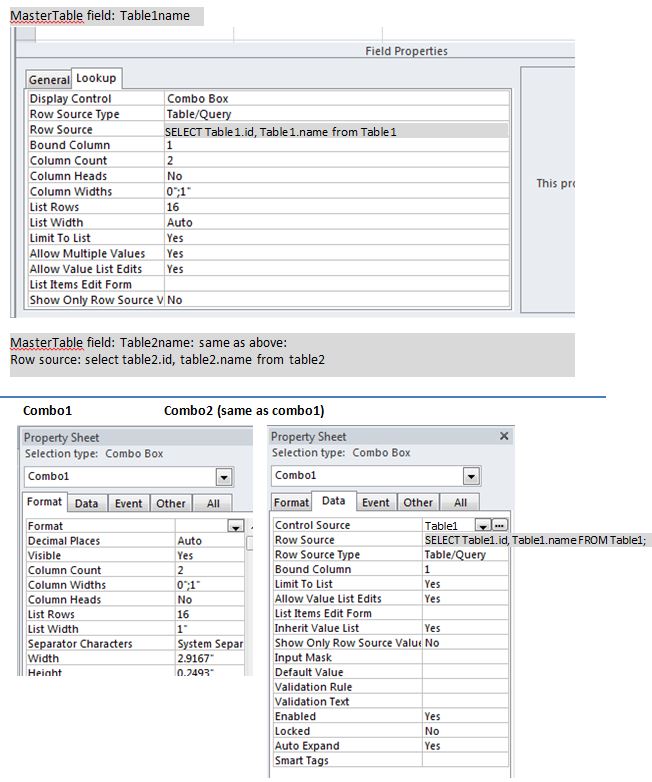Open the right property sheet Combo1 dropdown arrow
Image resolution: width=652 pixels, height=782 pixels.
pos(471,476)
